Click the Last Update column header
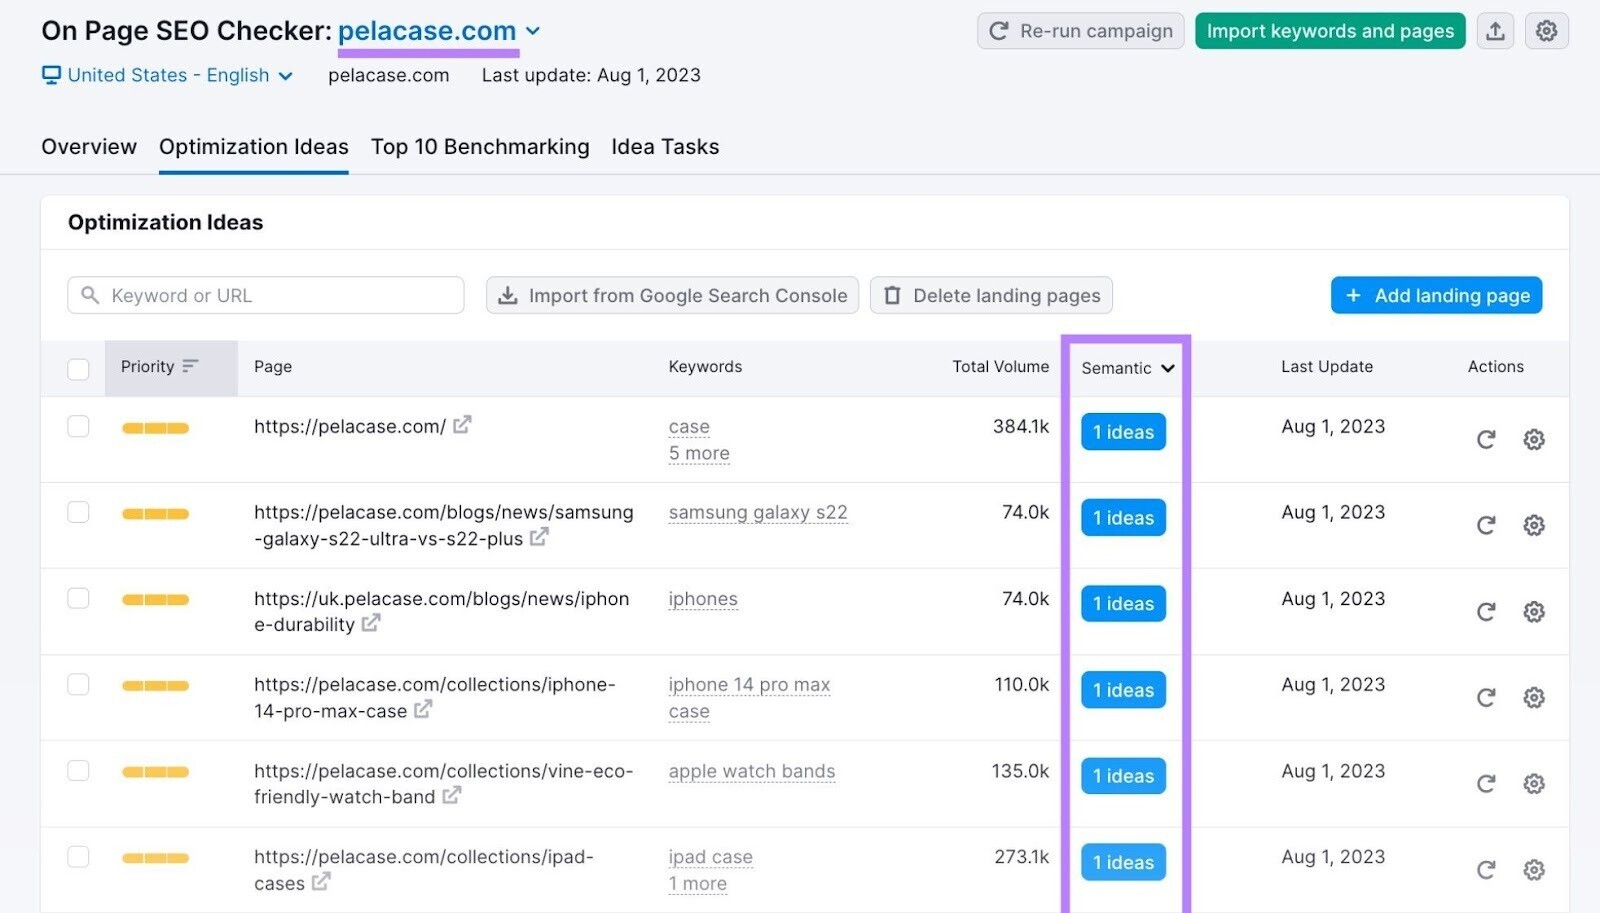Viewport: 1600px width, 913px height. pyautogui.click(x=1327, y=367)
